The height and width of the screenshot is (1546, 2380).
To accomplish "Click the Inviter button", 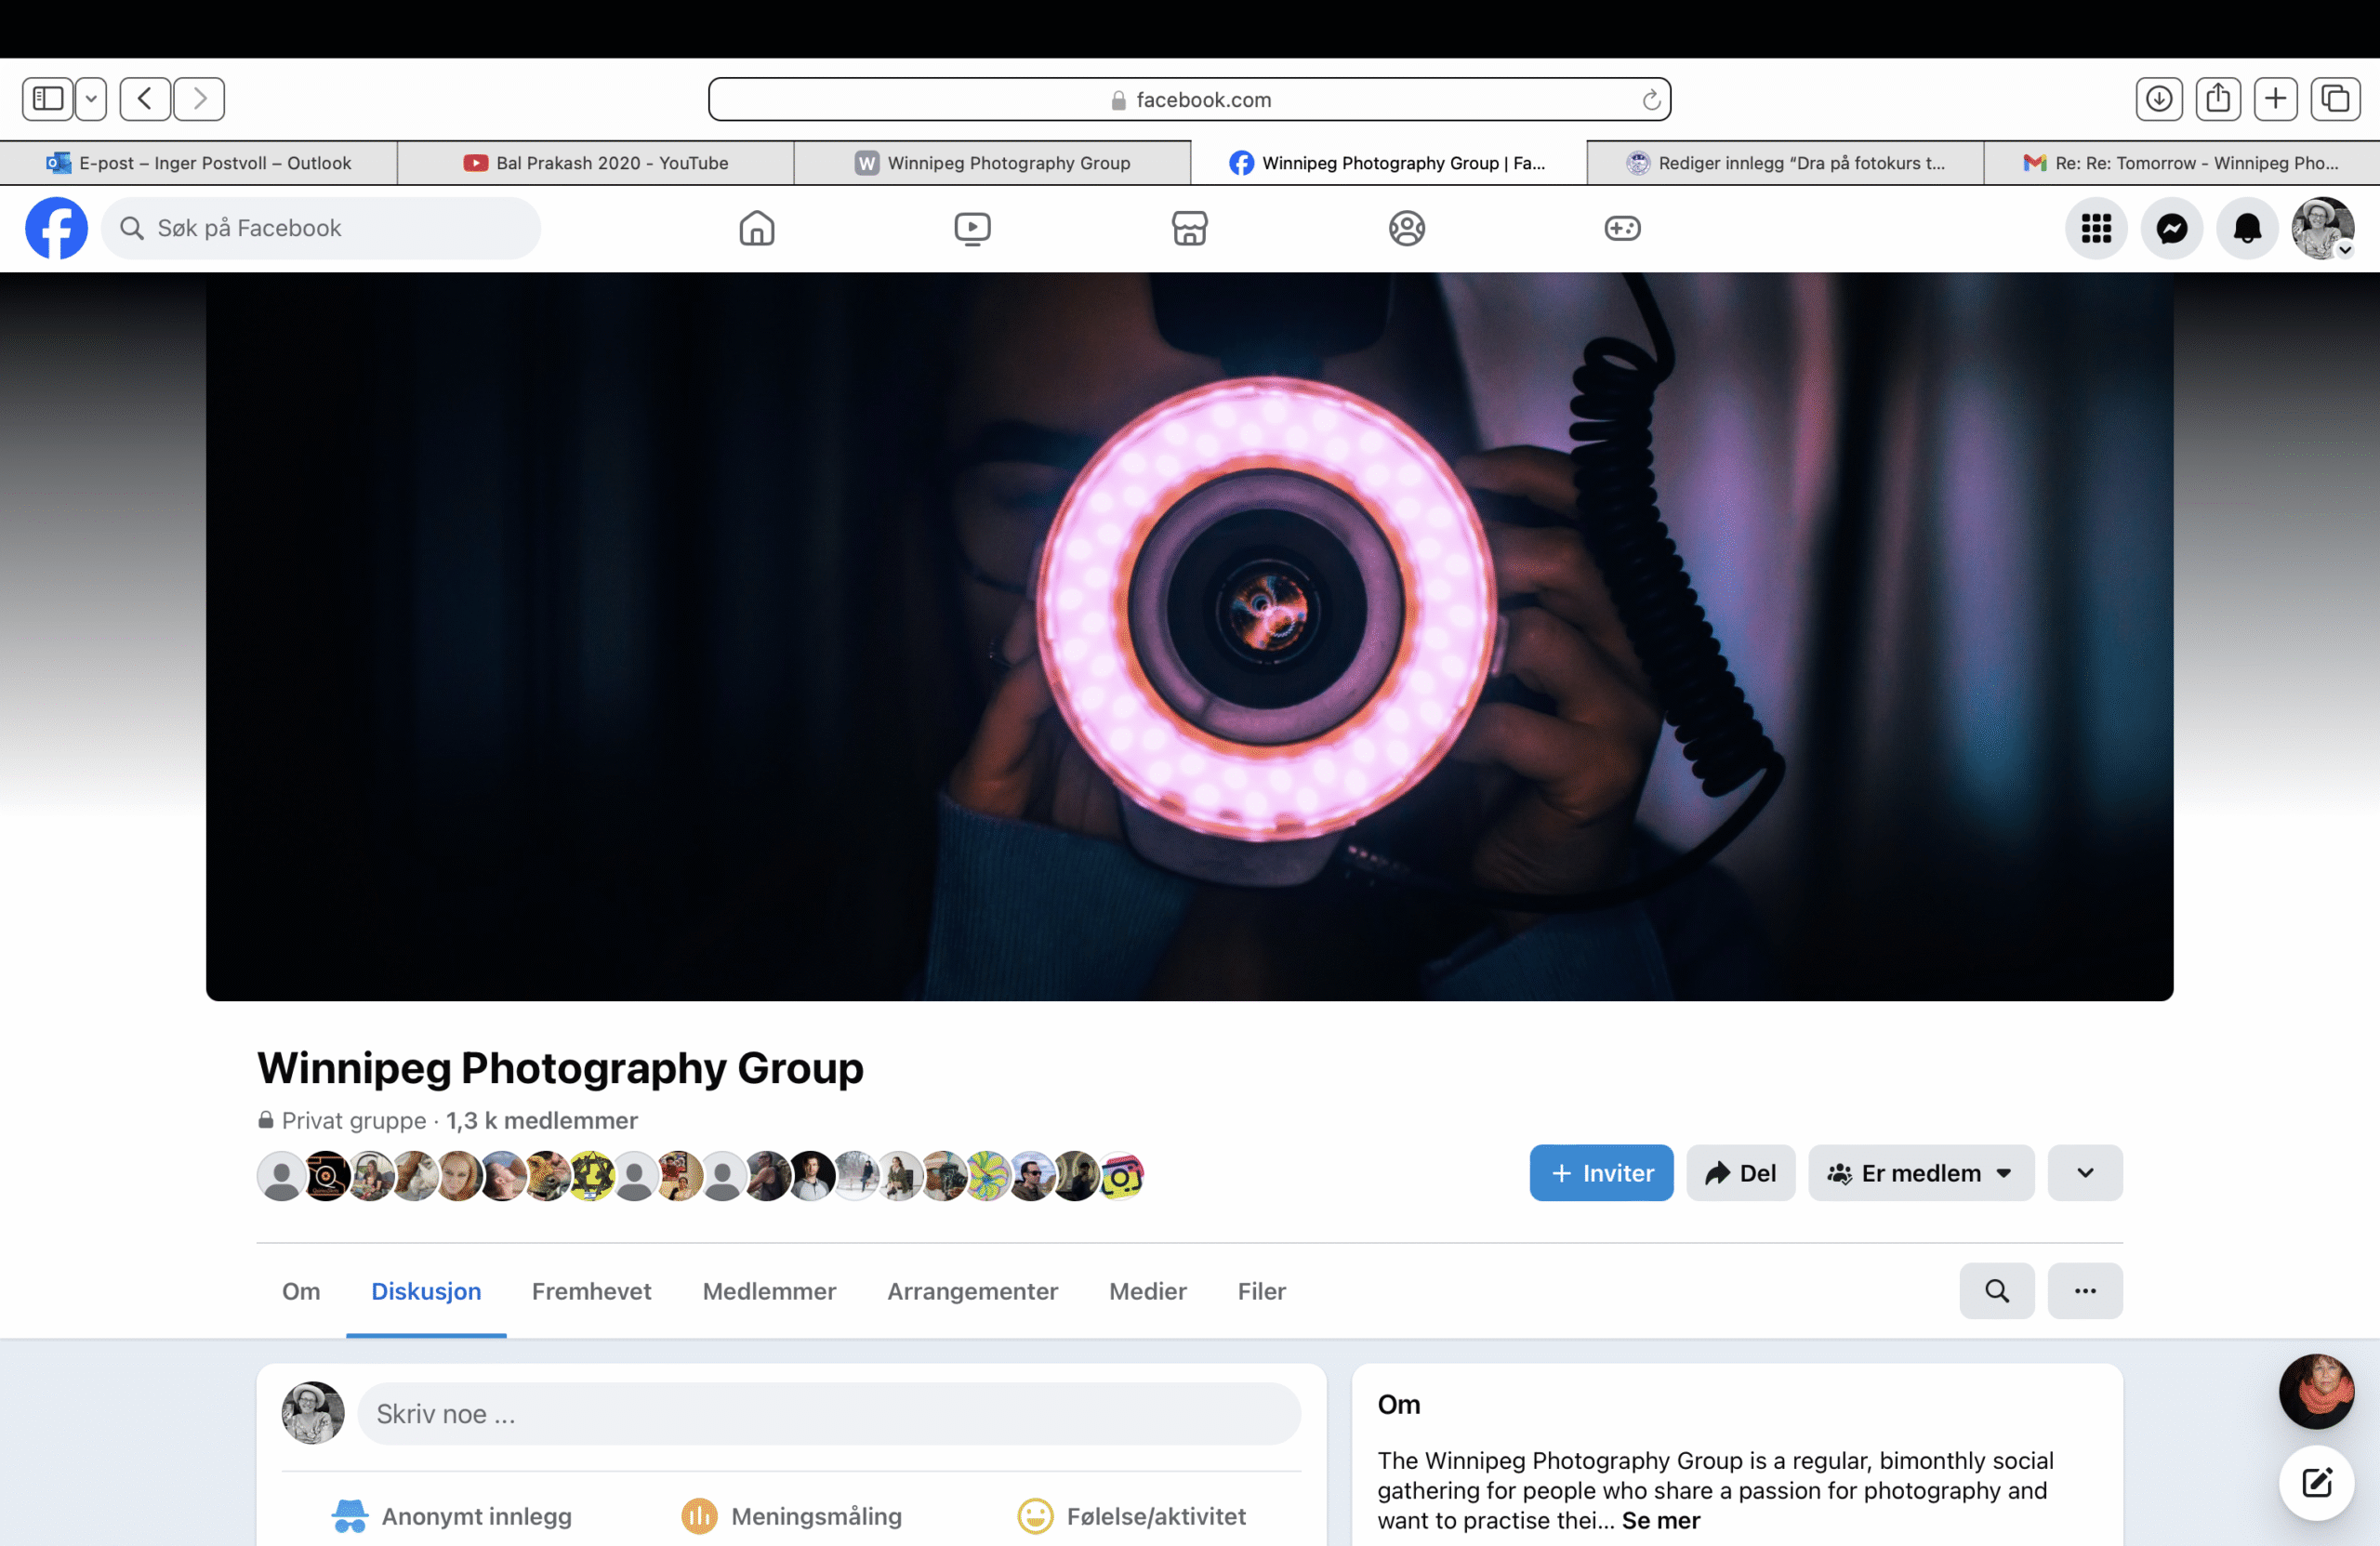I will tap(1600, 1173).
